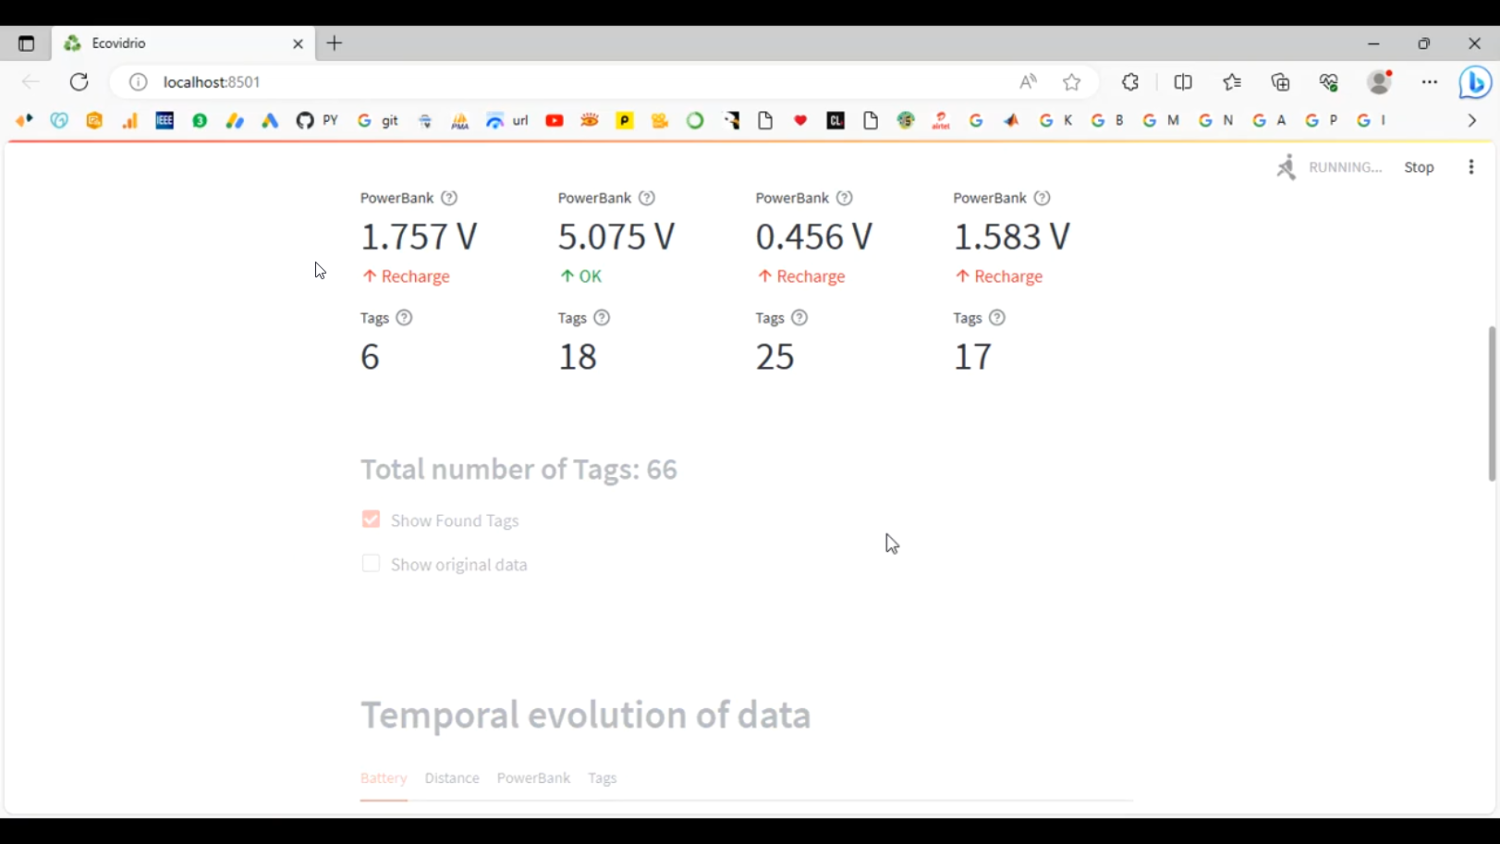
Task: Select the Ecovidrio browser tab
Action: (x=183, y=43)
